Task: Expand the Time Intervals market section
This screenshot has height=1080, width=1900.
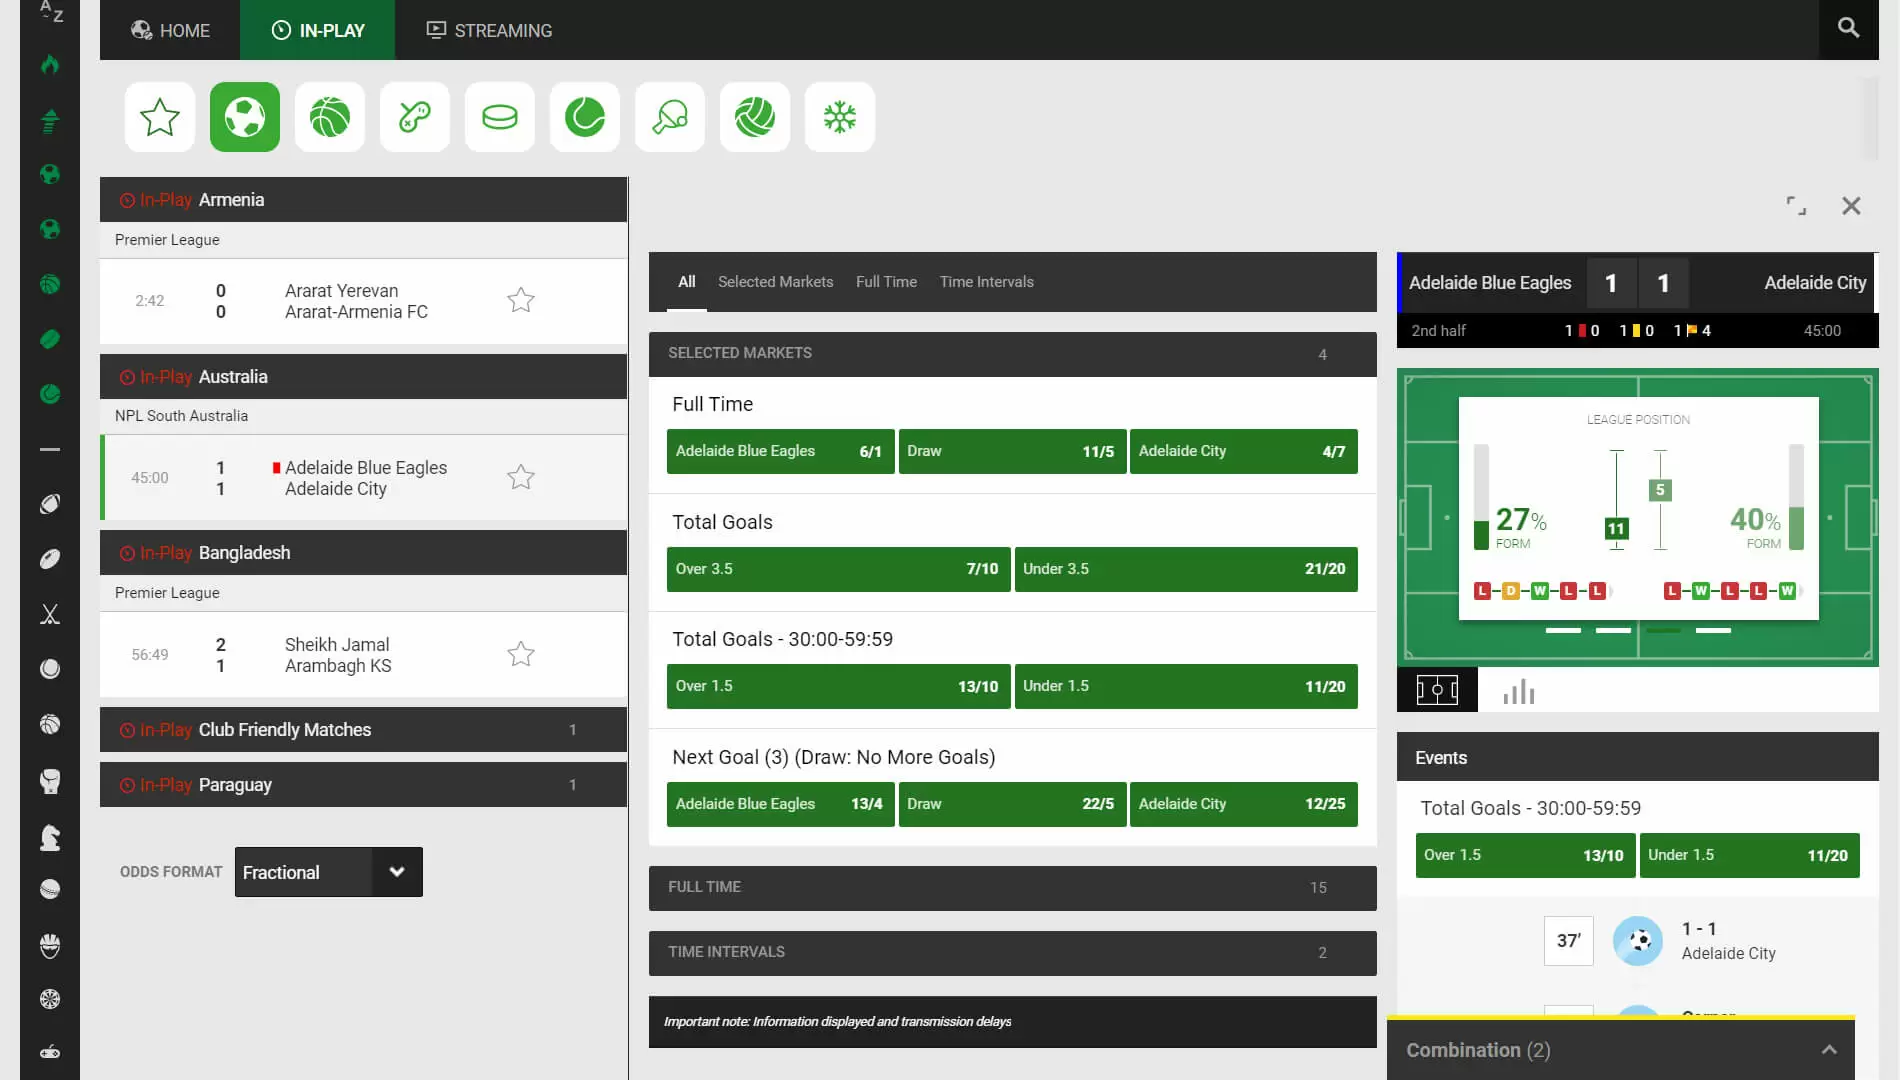Action: 1012,953
